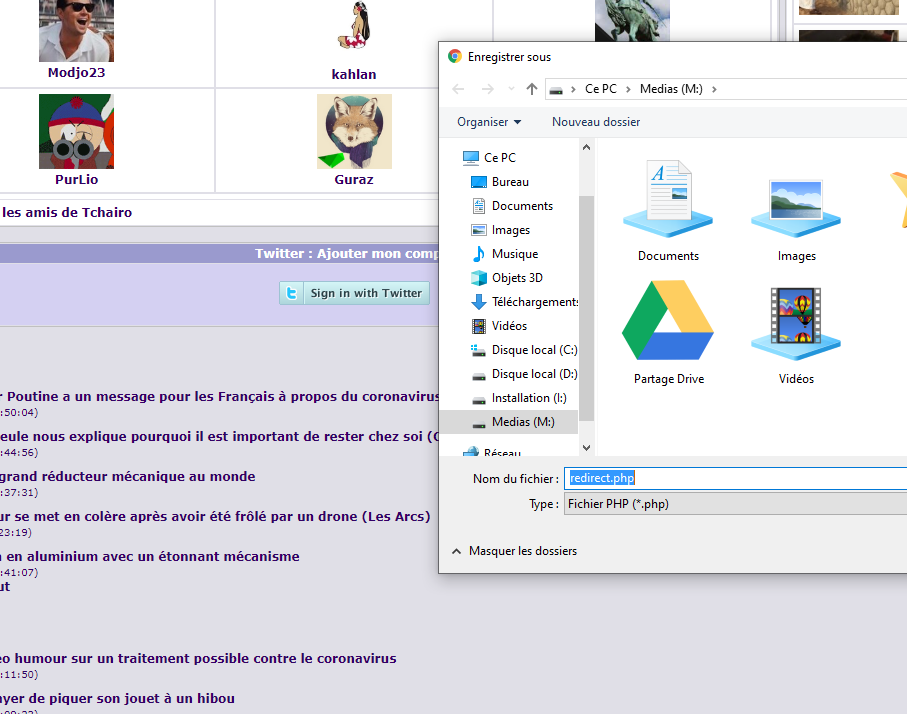Open the file Type combo box

point(735,504)
